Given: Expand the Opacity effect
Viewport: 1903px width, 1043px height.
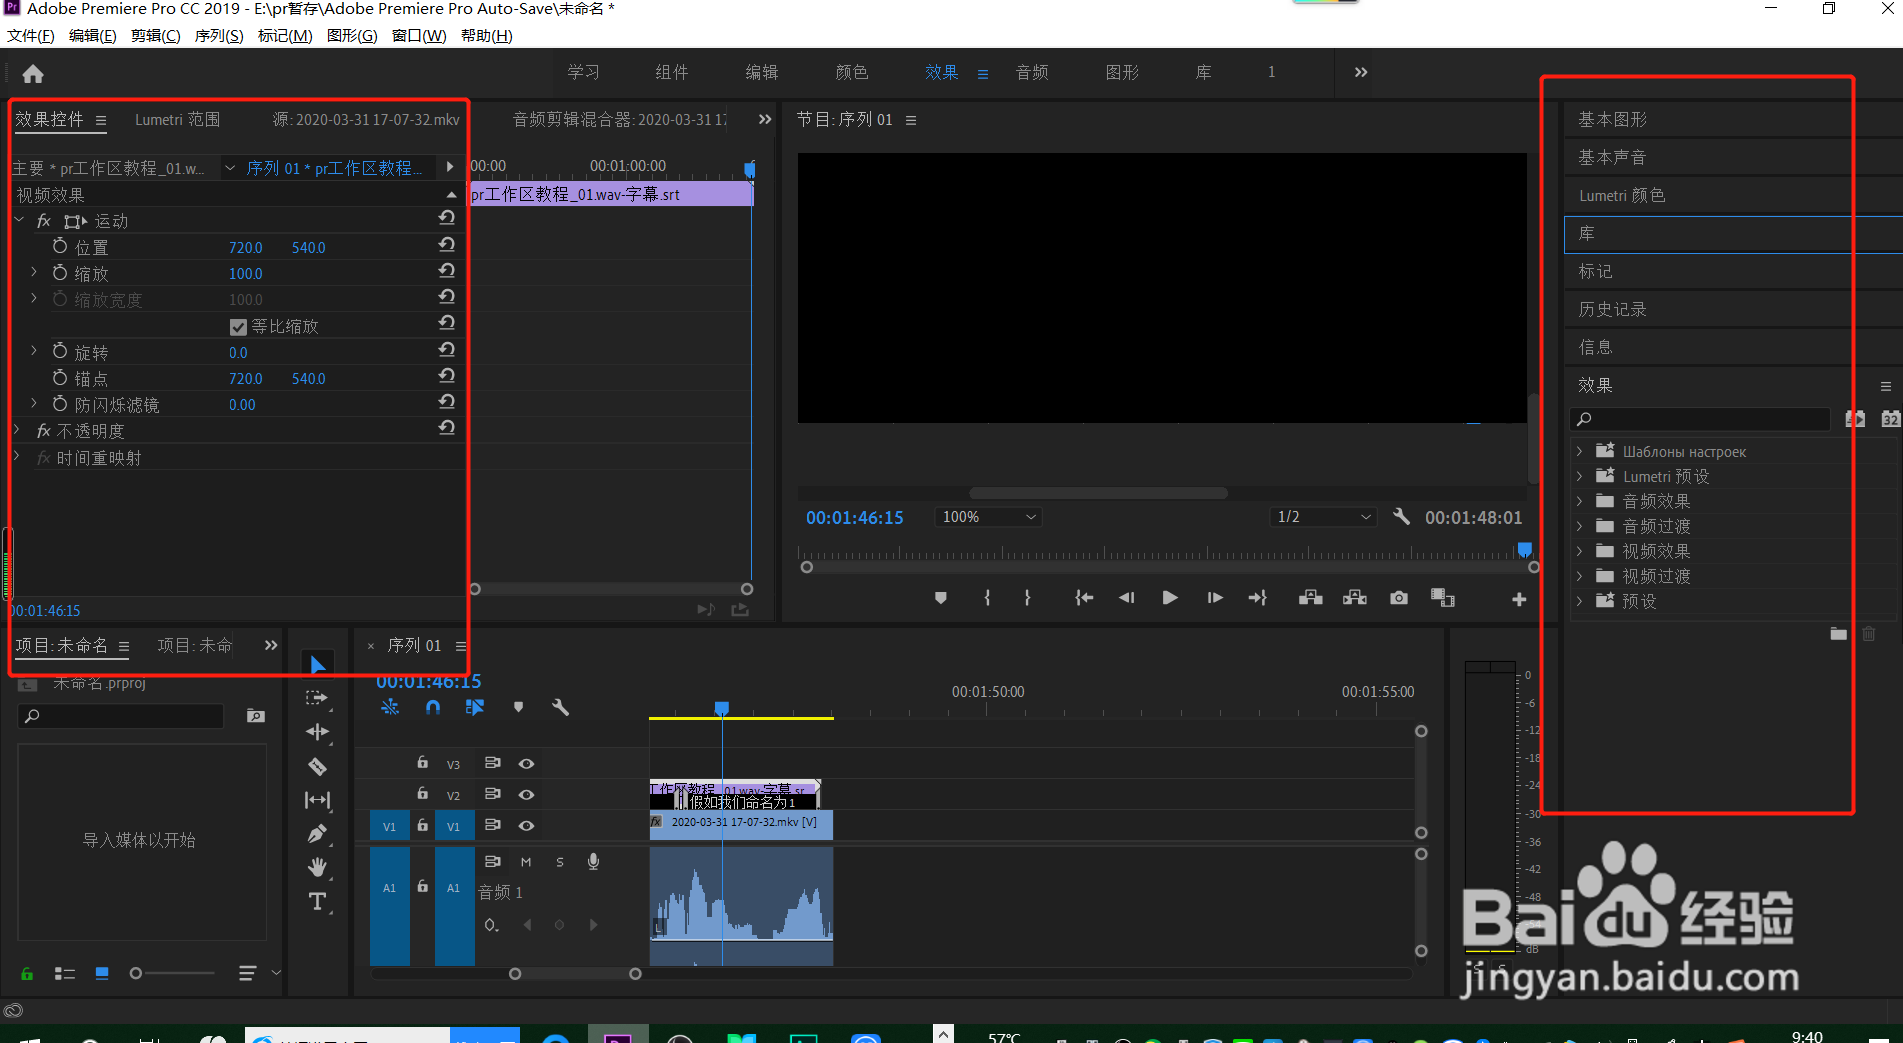Looking at the screenshot, I should click(17, 429).
